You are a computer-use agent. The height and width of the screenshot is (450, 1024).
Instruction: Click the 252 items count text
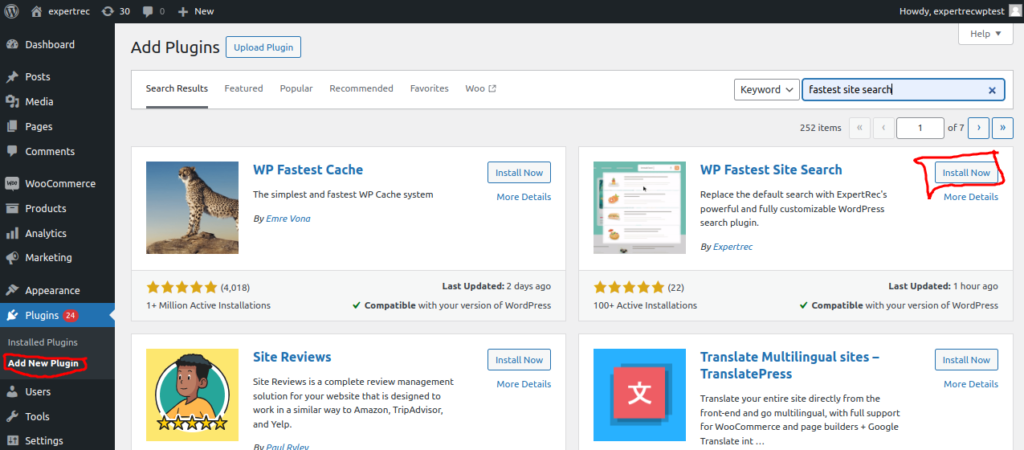point(820,128)
